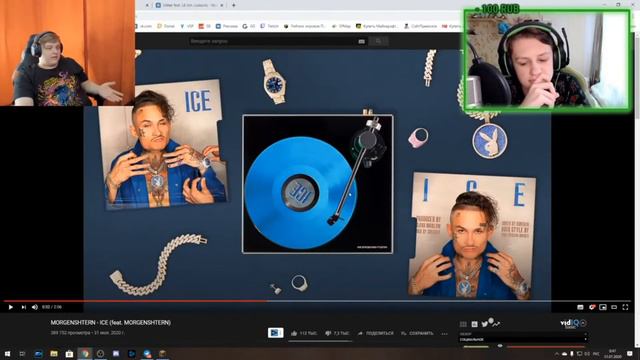Click the trend graph icon in the vidIQ panel
This screenshot has width=640, height=360.
(496, 324)
